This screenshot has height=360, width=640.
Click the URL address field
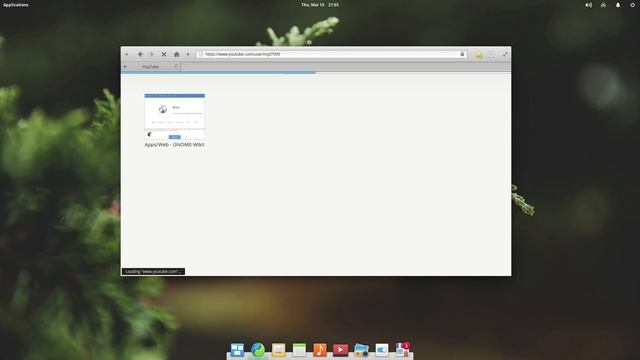331,54
